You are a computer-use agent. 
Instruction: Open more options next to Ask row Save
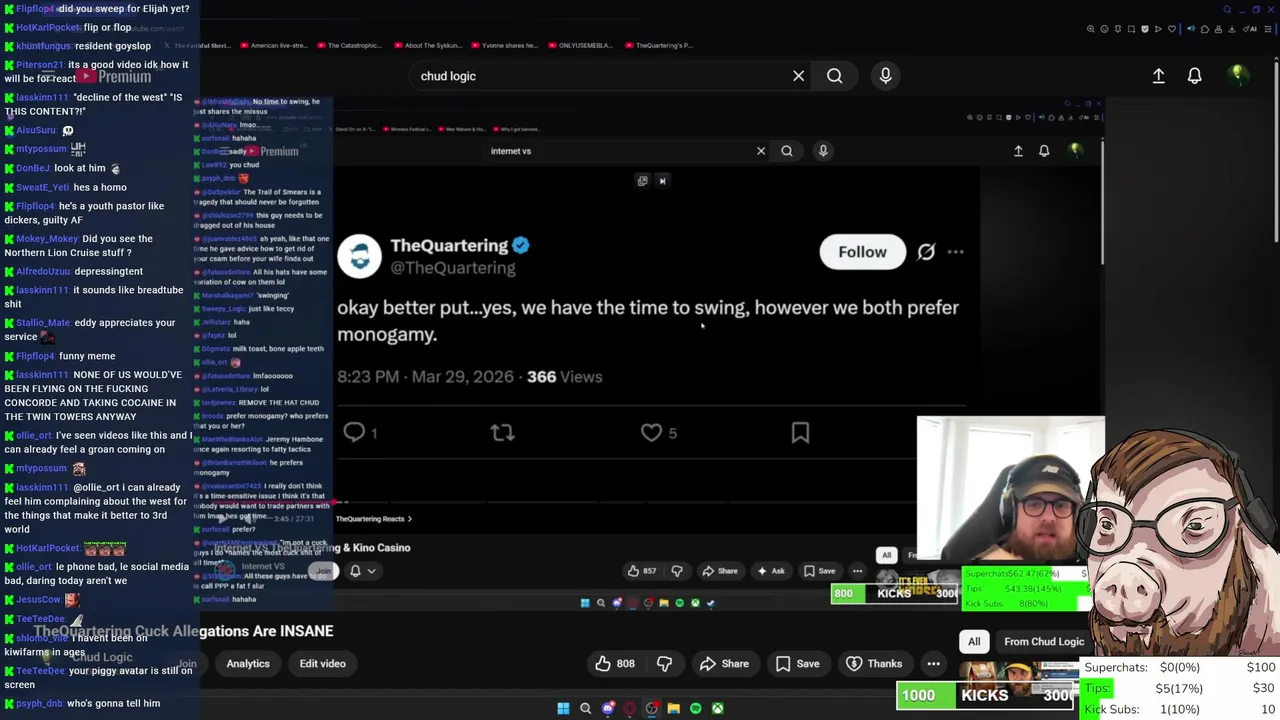pyautogui.click(x=857, y=571)
